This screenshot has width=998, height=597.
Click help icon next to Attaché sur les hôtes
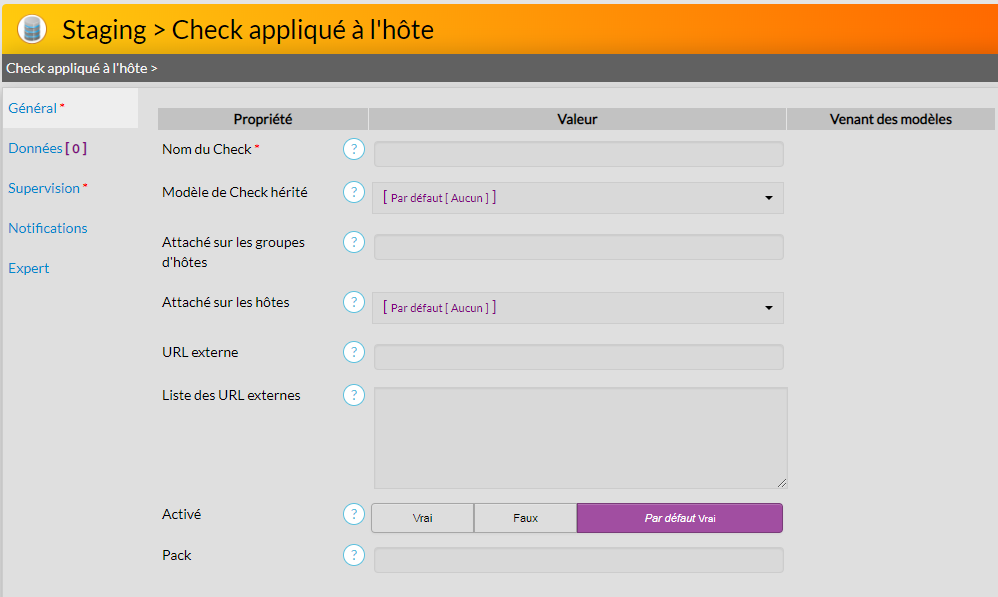[354, 302]
